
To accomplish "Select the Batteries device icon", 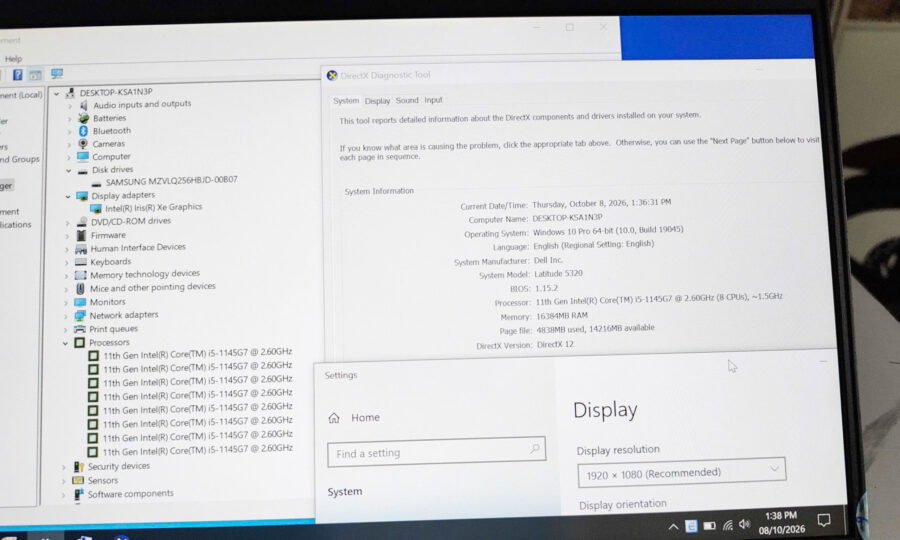I will click(x=84, y=118).
